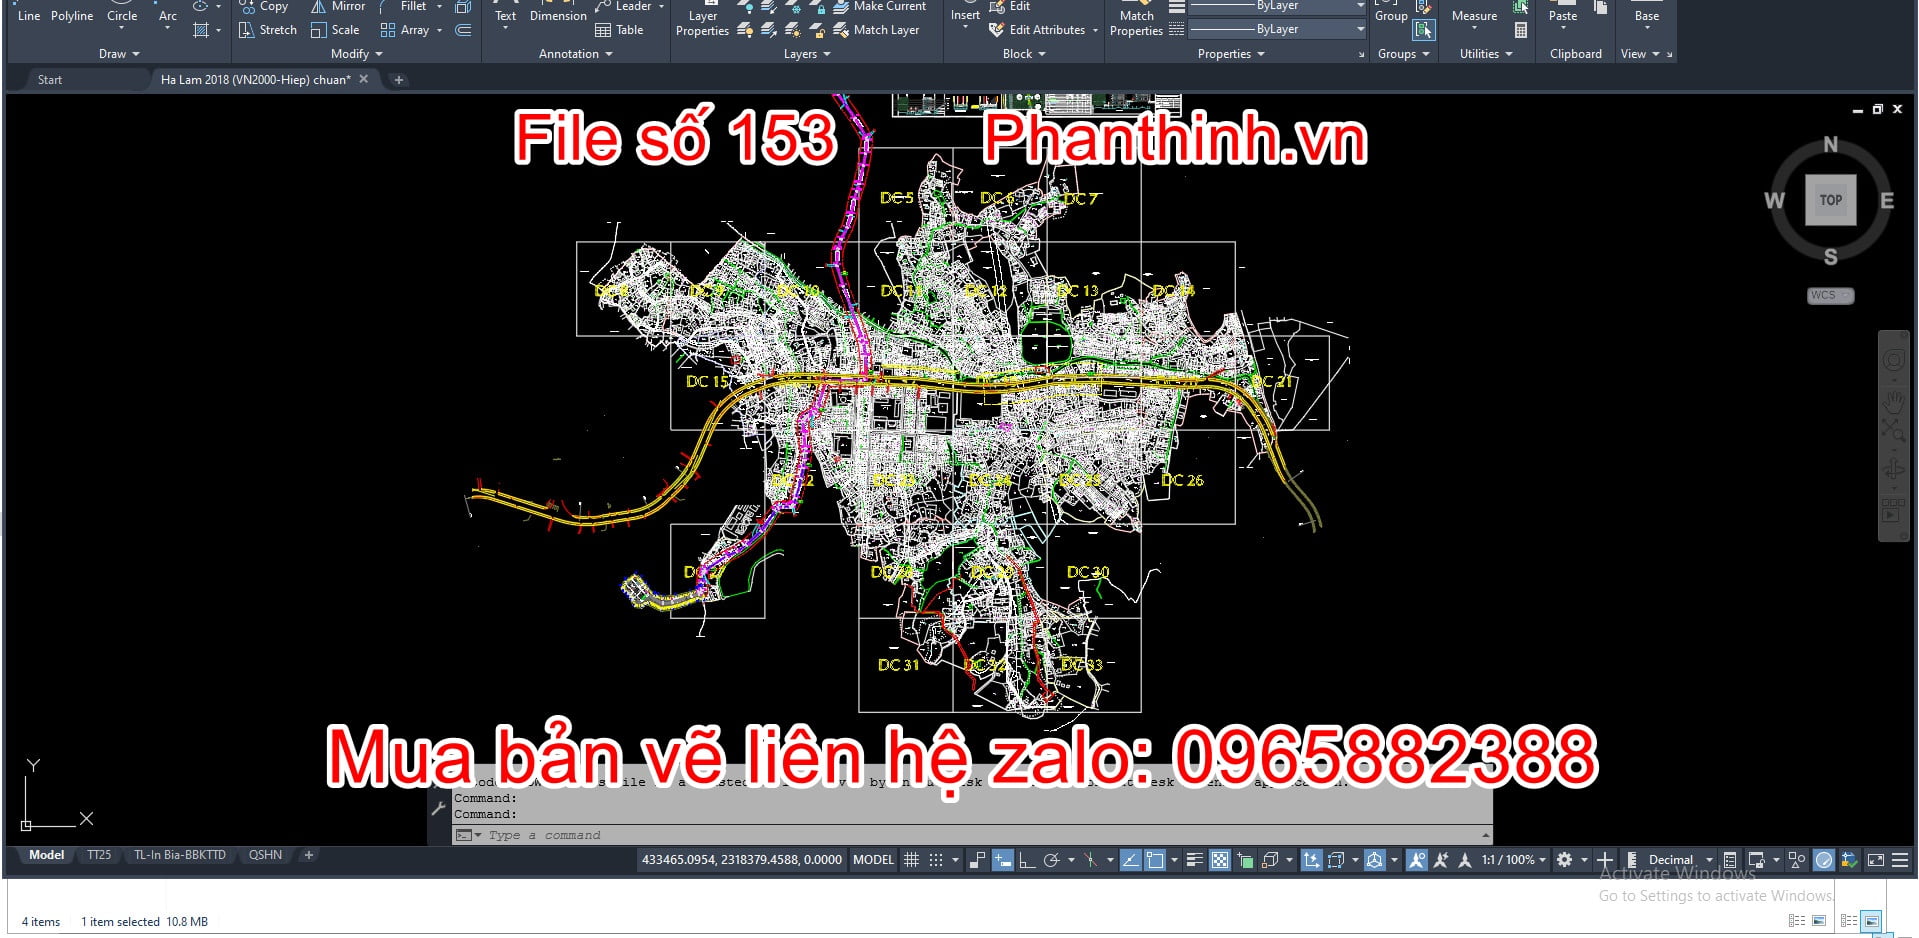
Task: Open Layer Properties manager
Action: point(702,20)
